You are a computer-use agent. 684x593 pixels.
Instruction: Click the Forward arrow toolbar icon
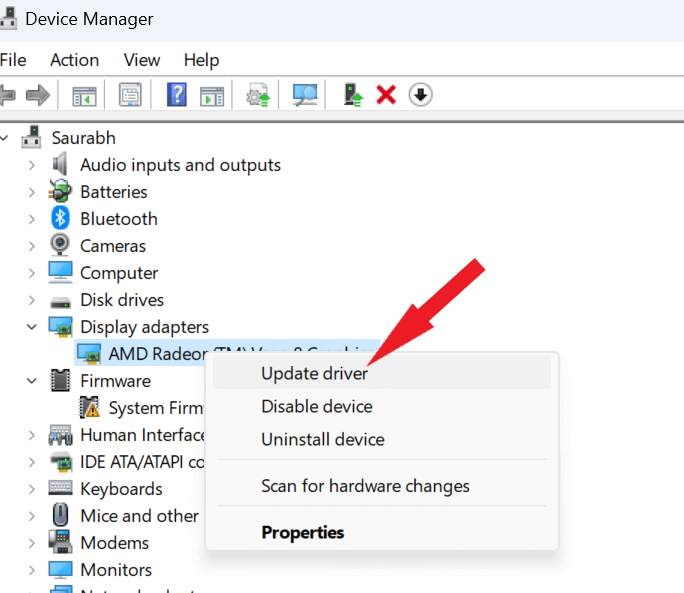click(x=38, y=95)
